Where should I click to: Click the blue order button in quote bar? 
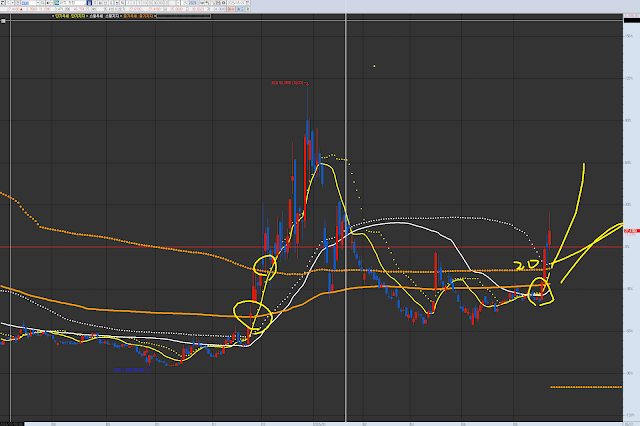(240, 9)
